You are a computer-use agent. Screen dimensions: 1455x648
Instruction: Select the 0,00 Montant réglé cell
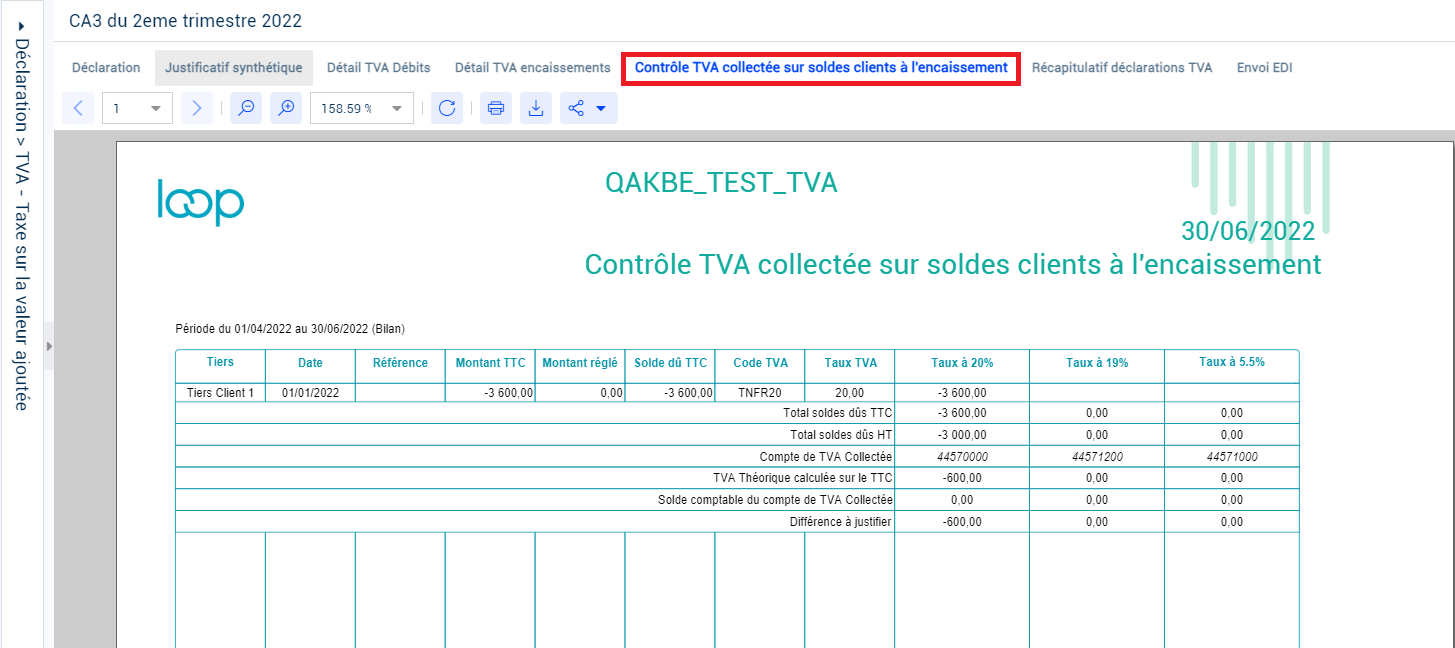(x=580, y=393)
